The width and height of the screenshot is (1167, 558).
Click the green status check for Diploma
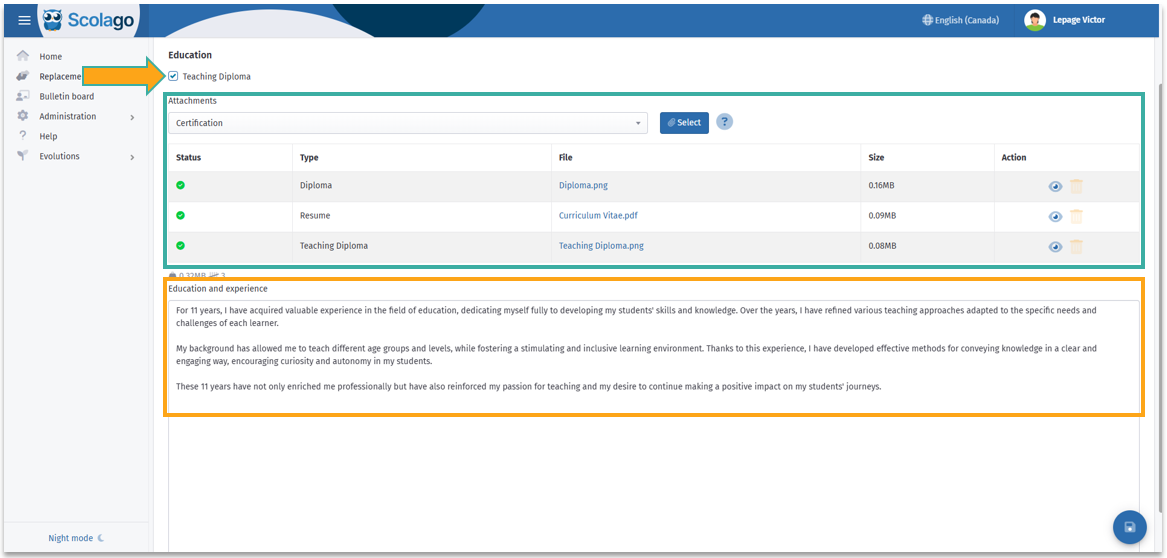coord(181,185)
